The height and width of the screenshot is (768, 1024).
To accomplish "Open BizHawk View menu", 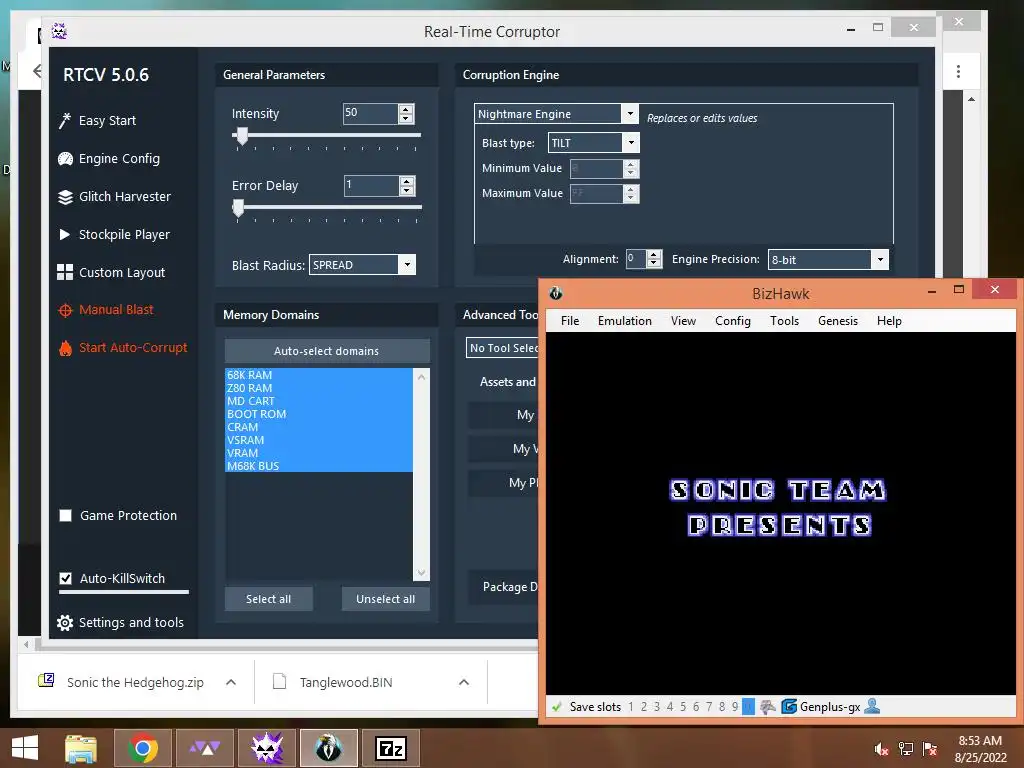I will (x=683, y=321).
